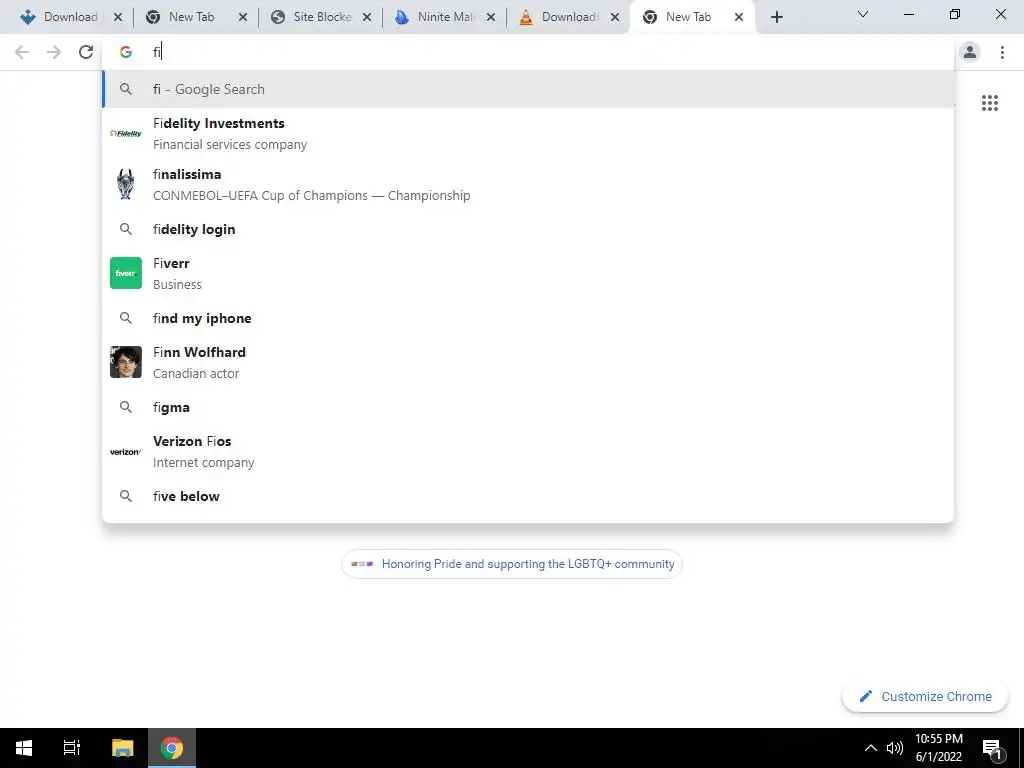This screenshot has height=768, width=1024.
Task: Open the Chrome profile avatar icon
Action: (970, 52)
